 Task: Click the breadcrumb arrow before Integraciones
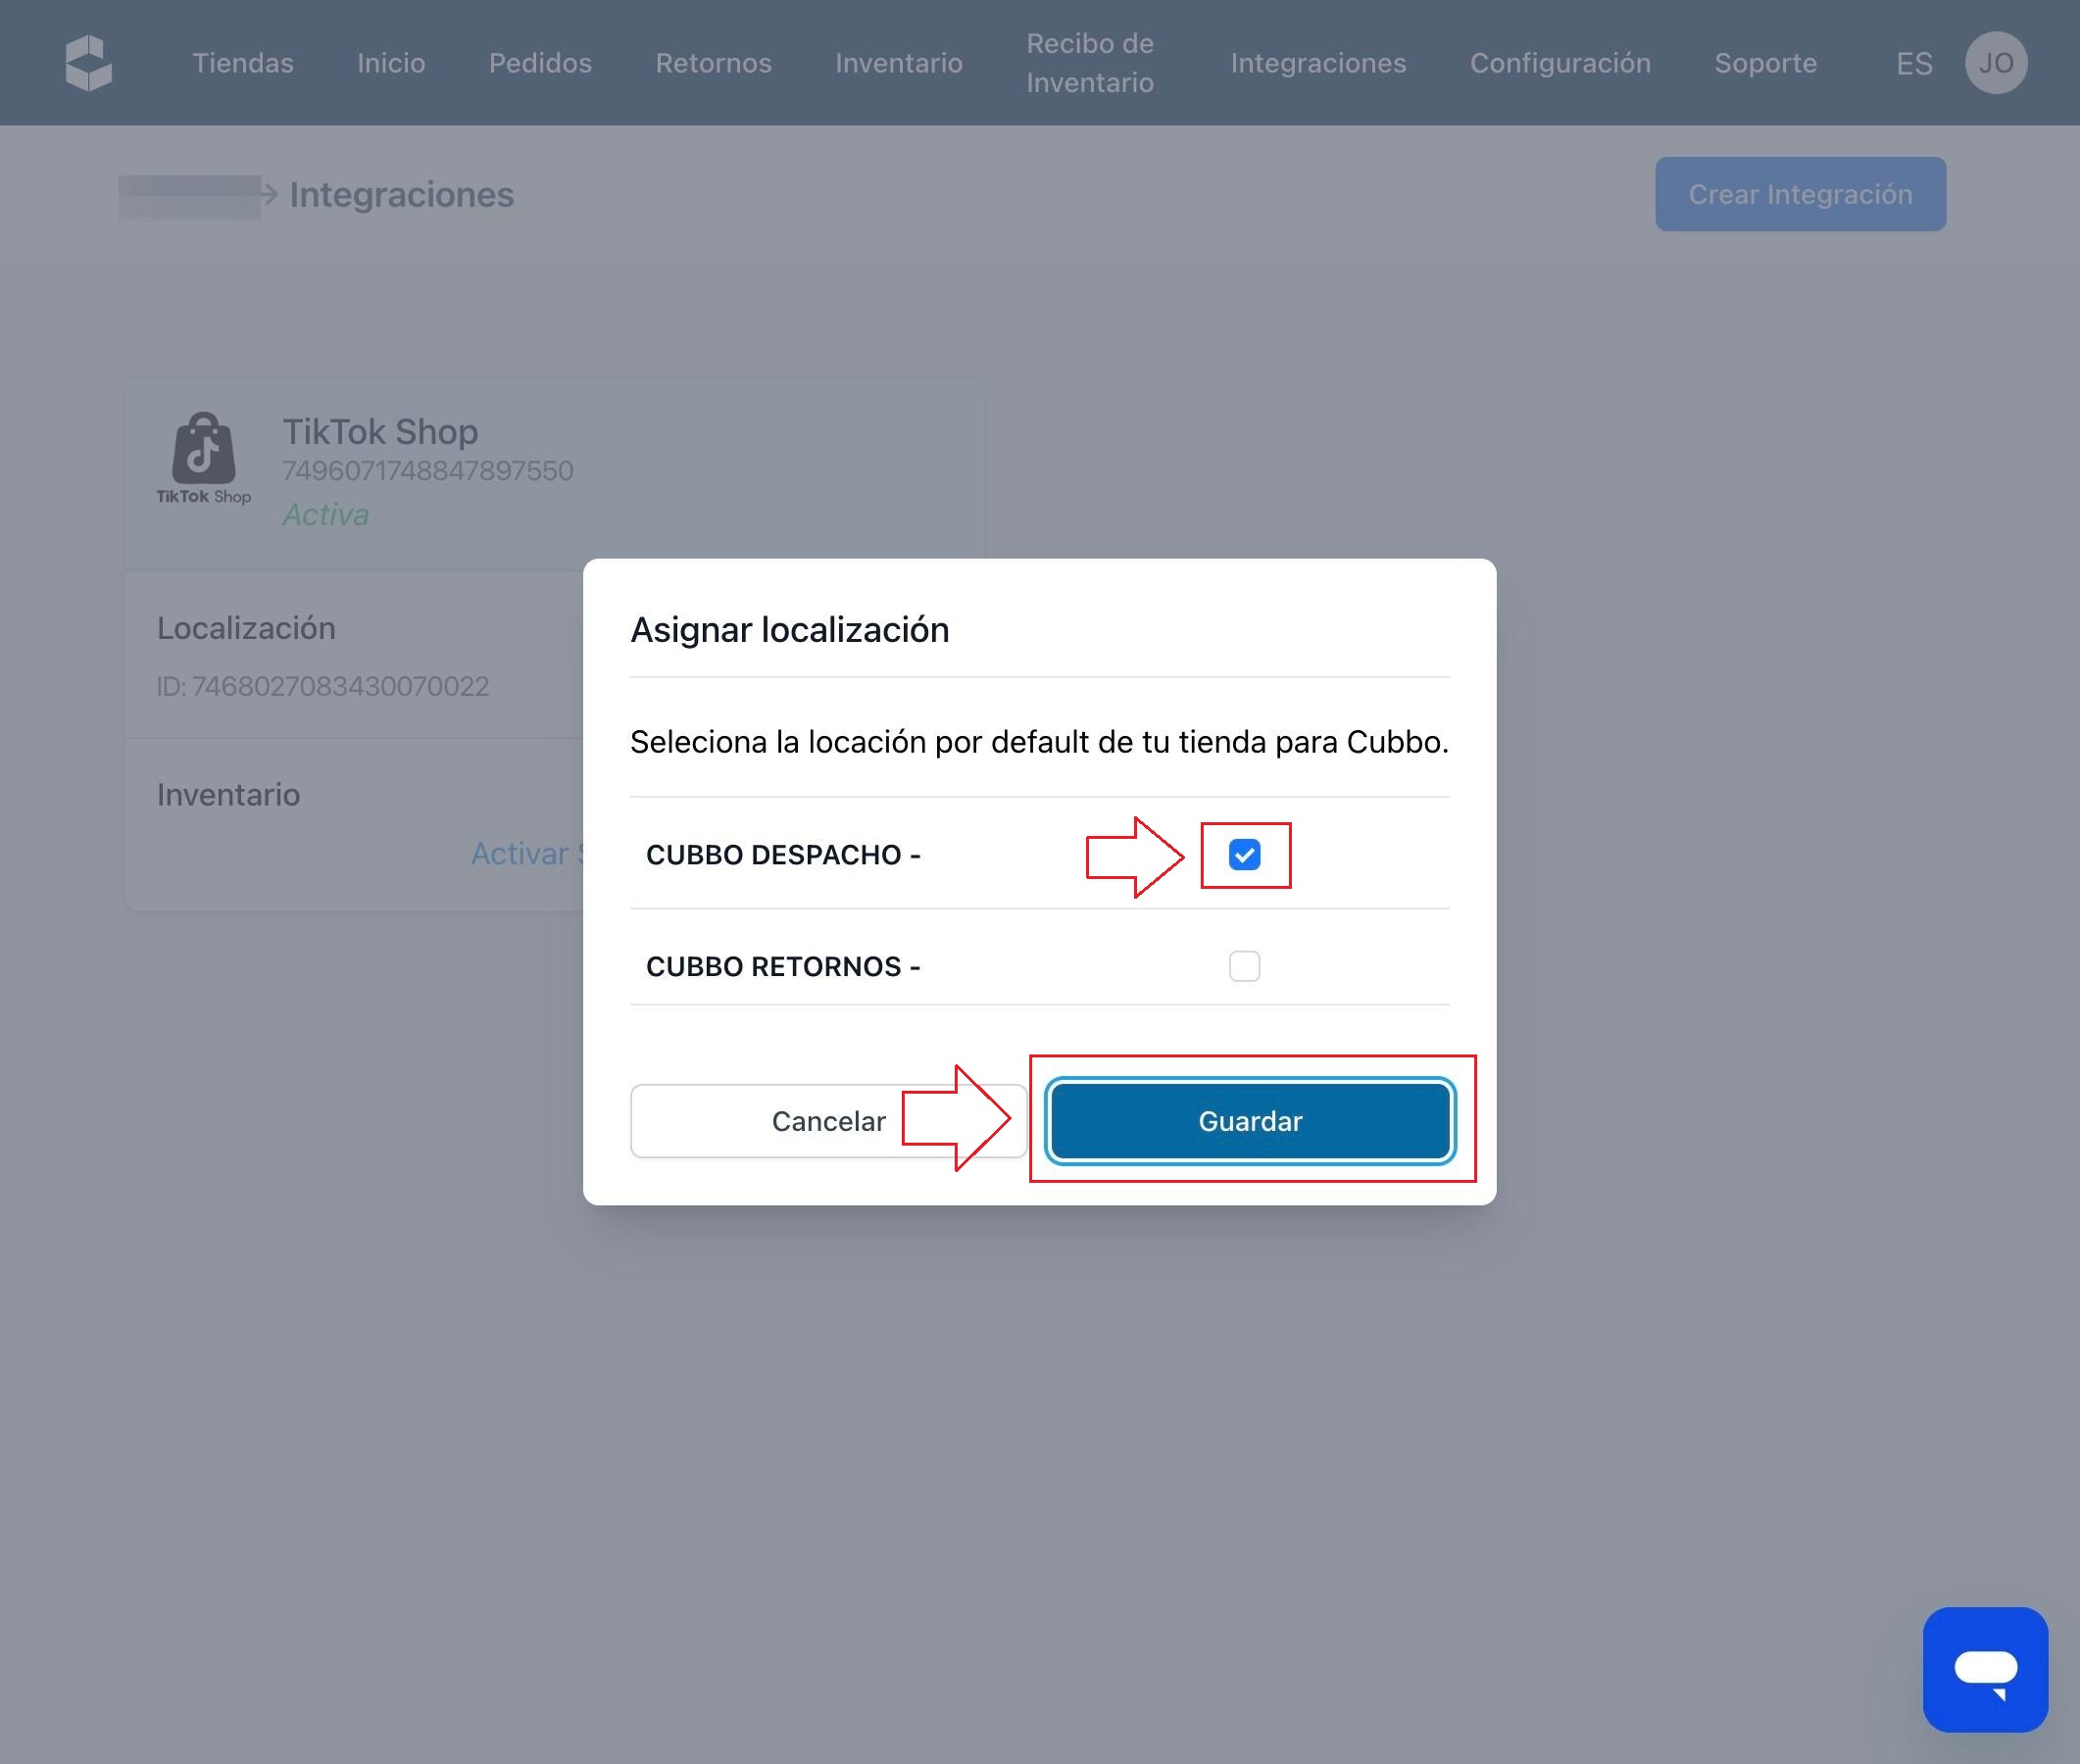[x=268, y=194]
